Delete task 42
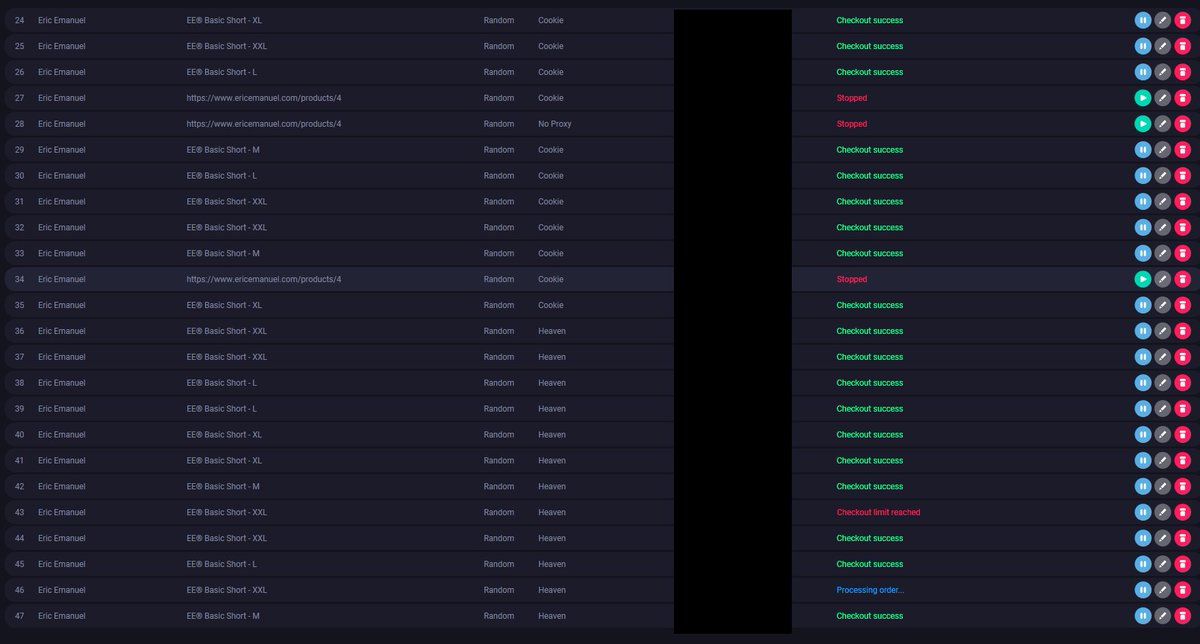This screenshot has height=644, width=1200. pos(1182,486)
